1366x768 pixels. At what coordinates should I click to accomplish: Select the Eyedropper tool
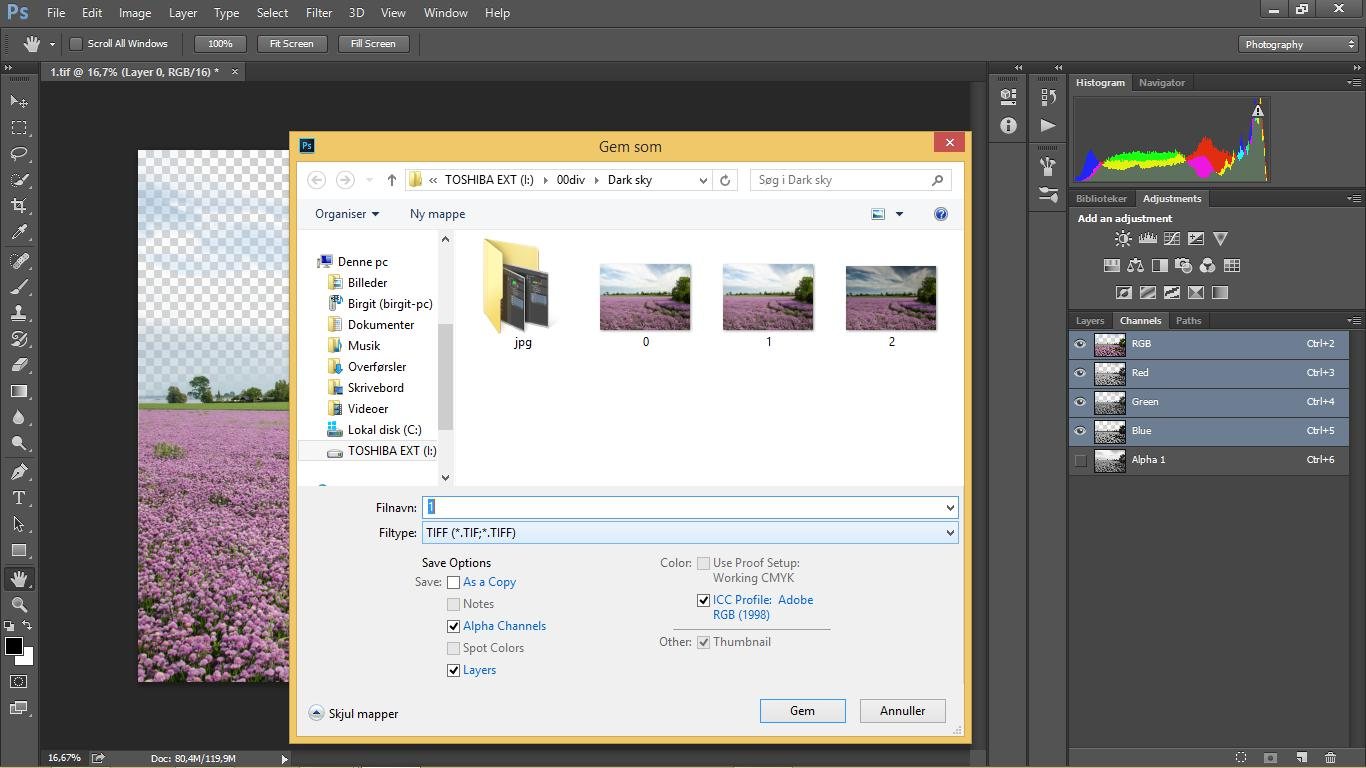19,232
